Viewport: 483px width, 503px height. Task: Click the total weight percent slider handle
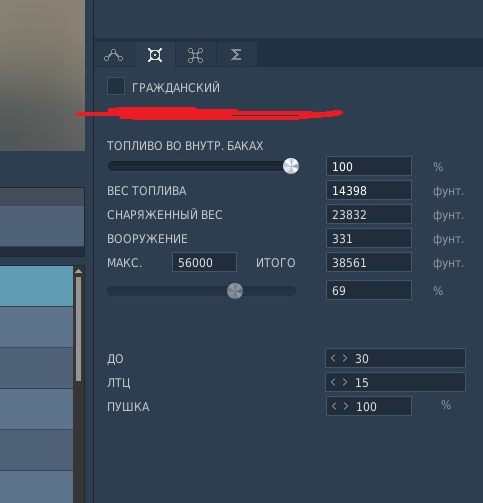tap(235, 291)
